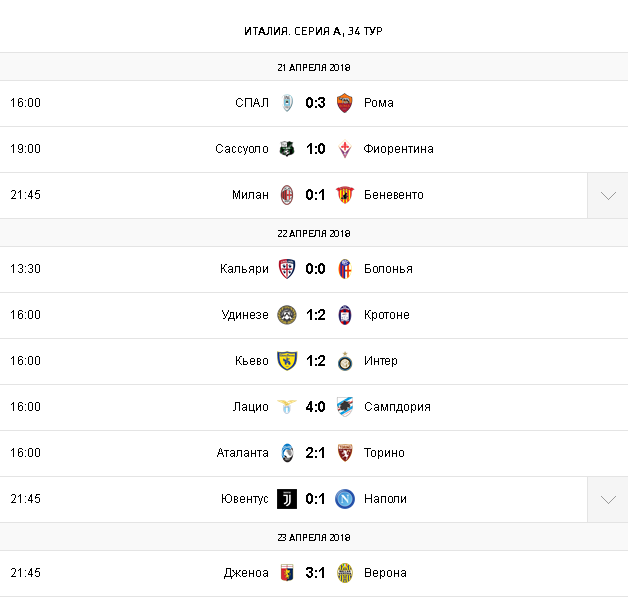The image size is (628, 598).
Task: Open the Udinese 1:2 Crotone result
Action: [x=316, y=315]
